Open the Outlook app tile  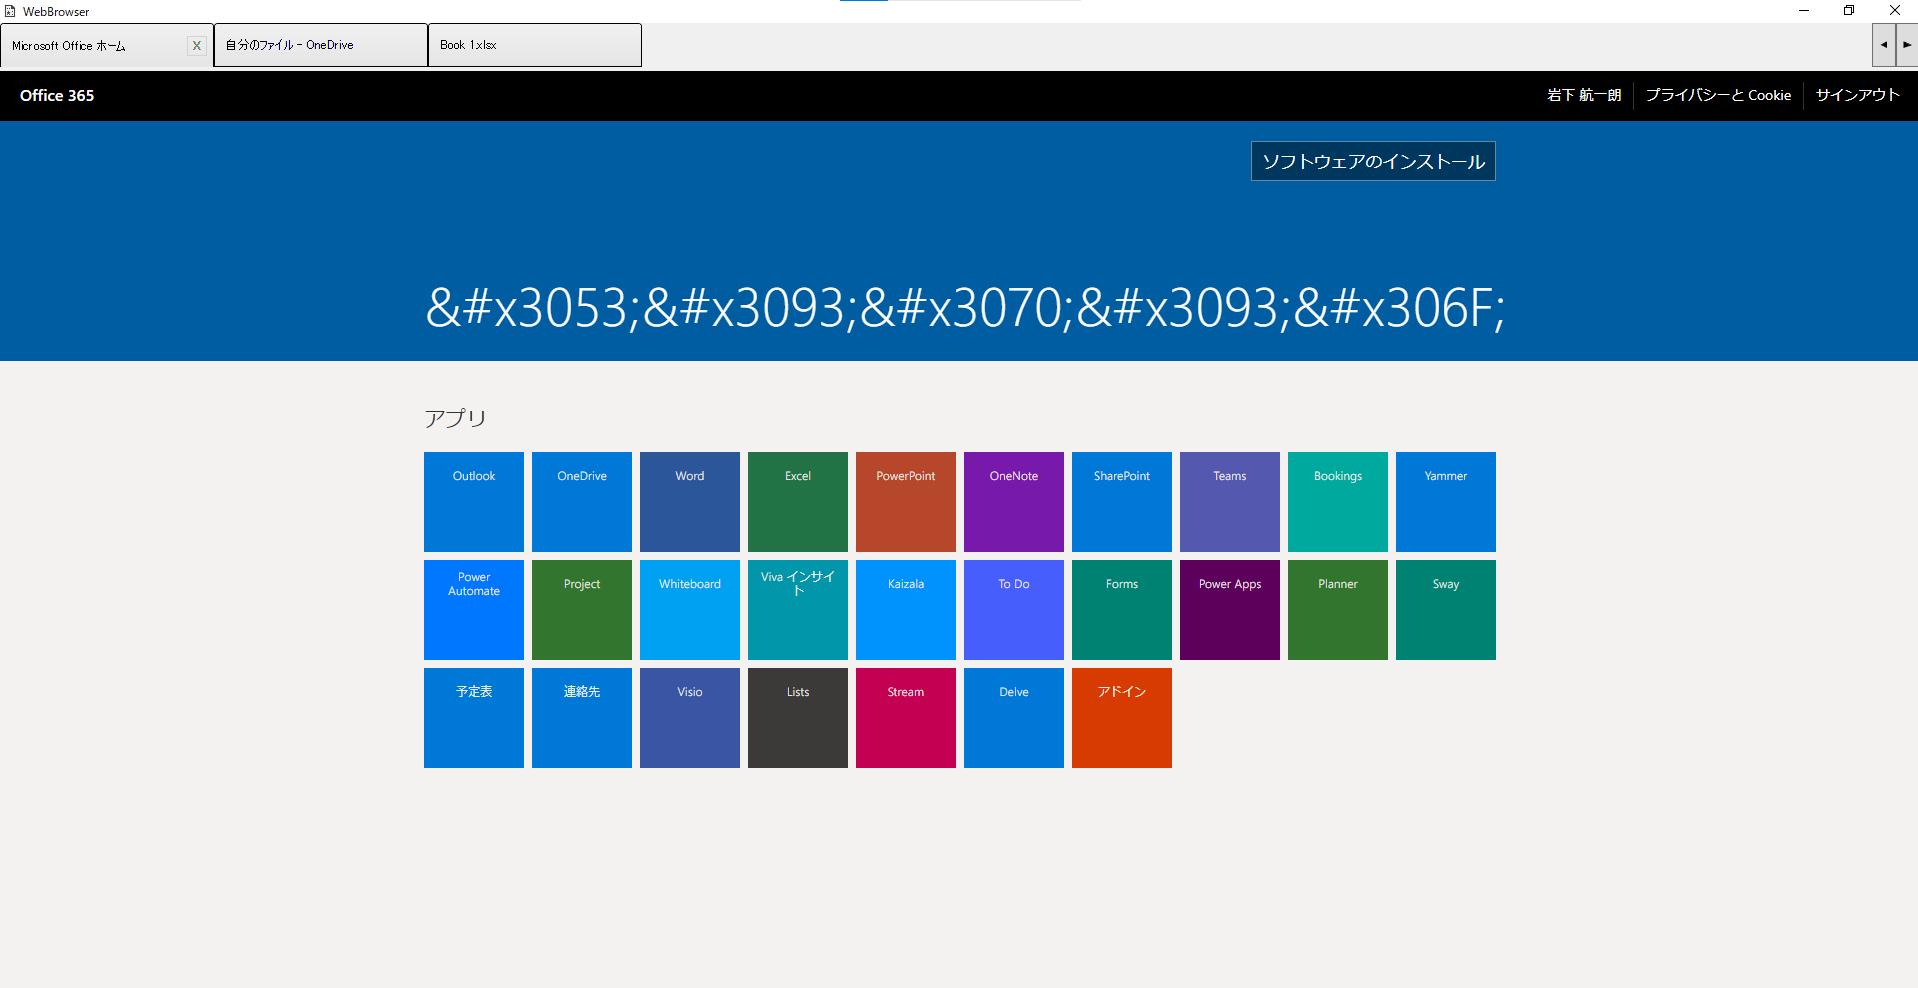[x=474, y=502]
